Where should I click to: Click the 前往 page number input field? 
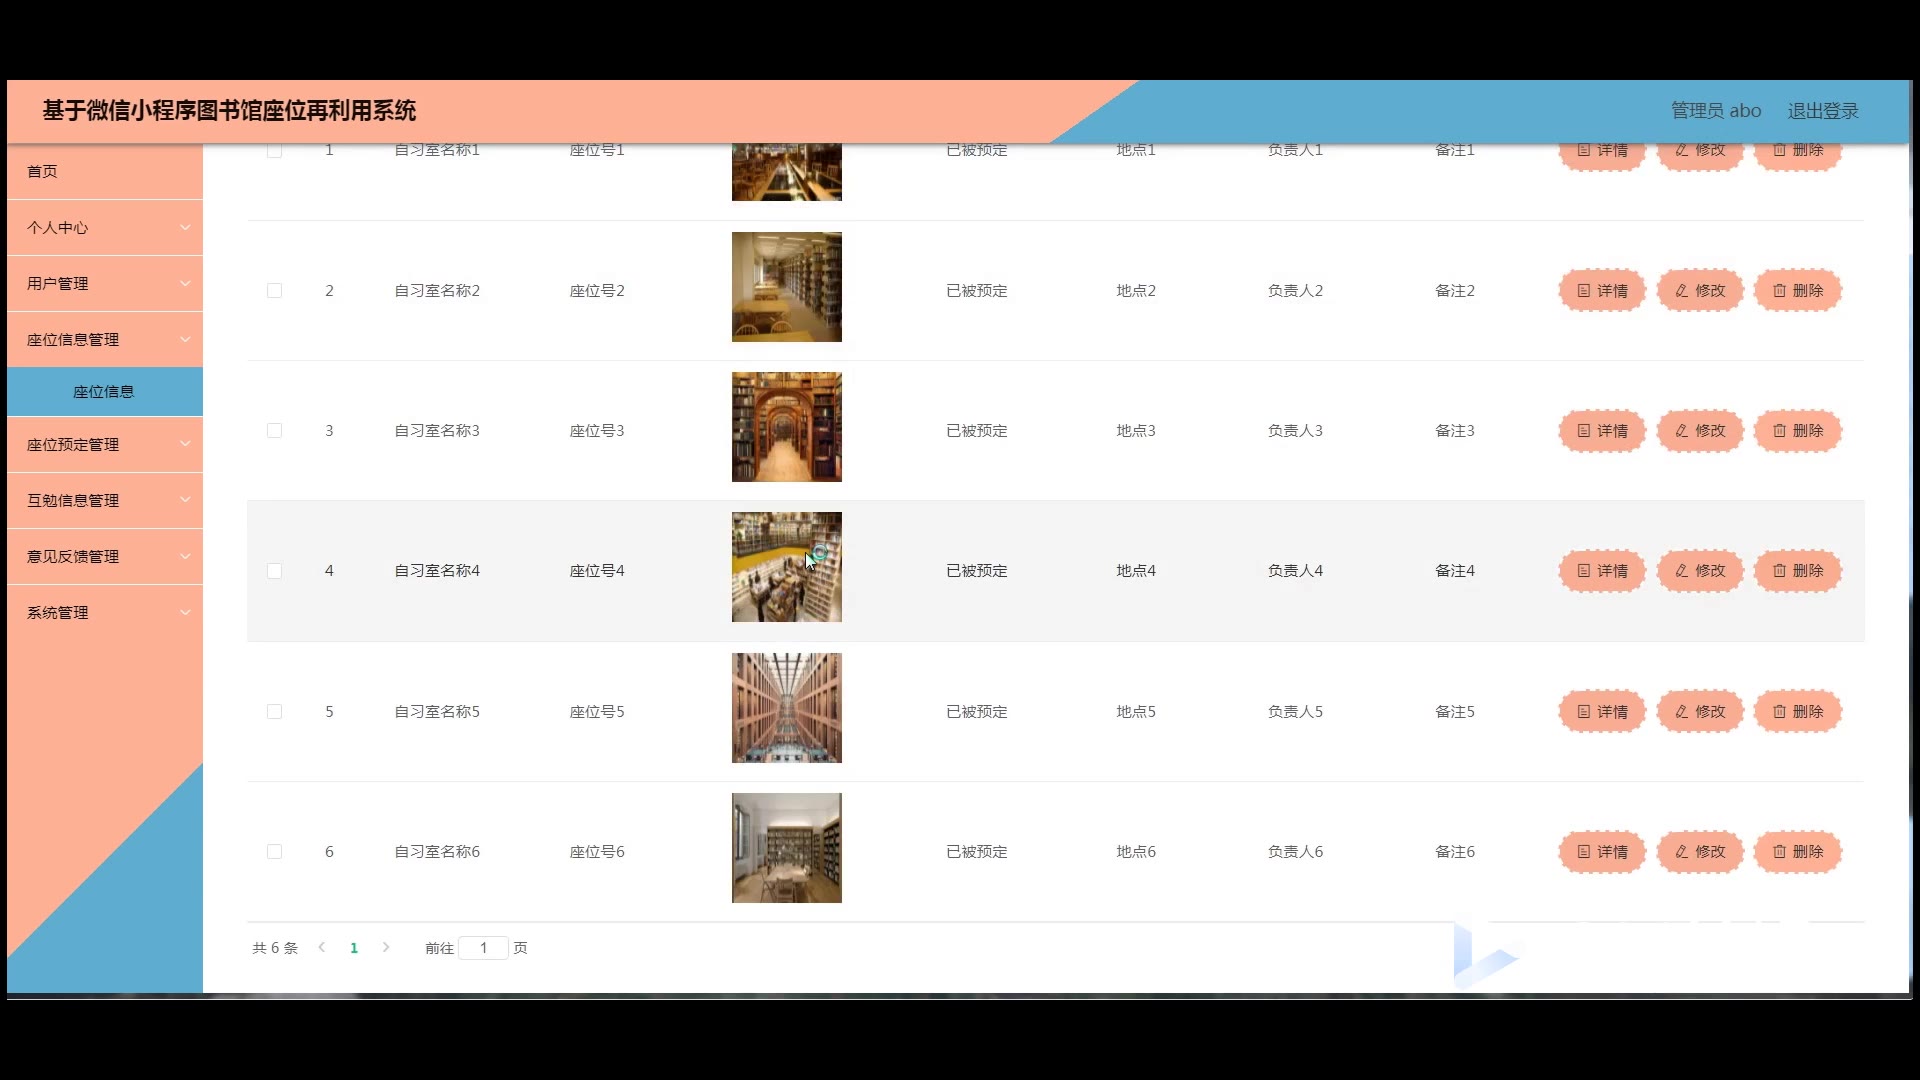pos(483,948)
